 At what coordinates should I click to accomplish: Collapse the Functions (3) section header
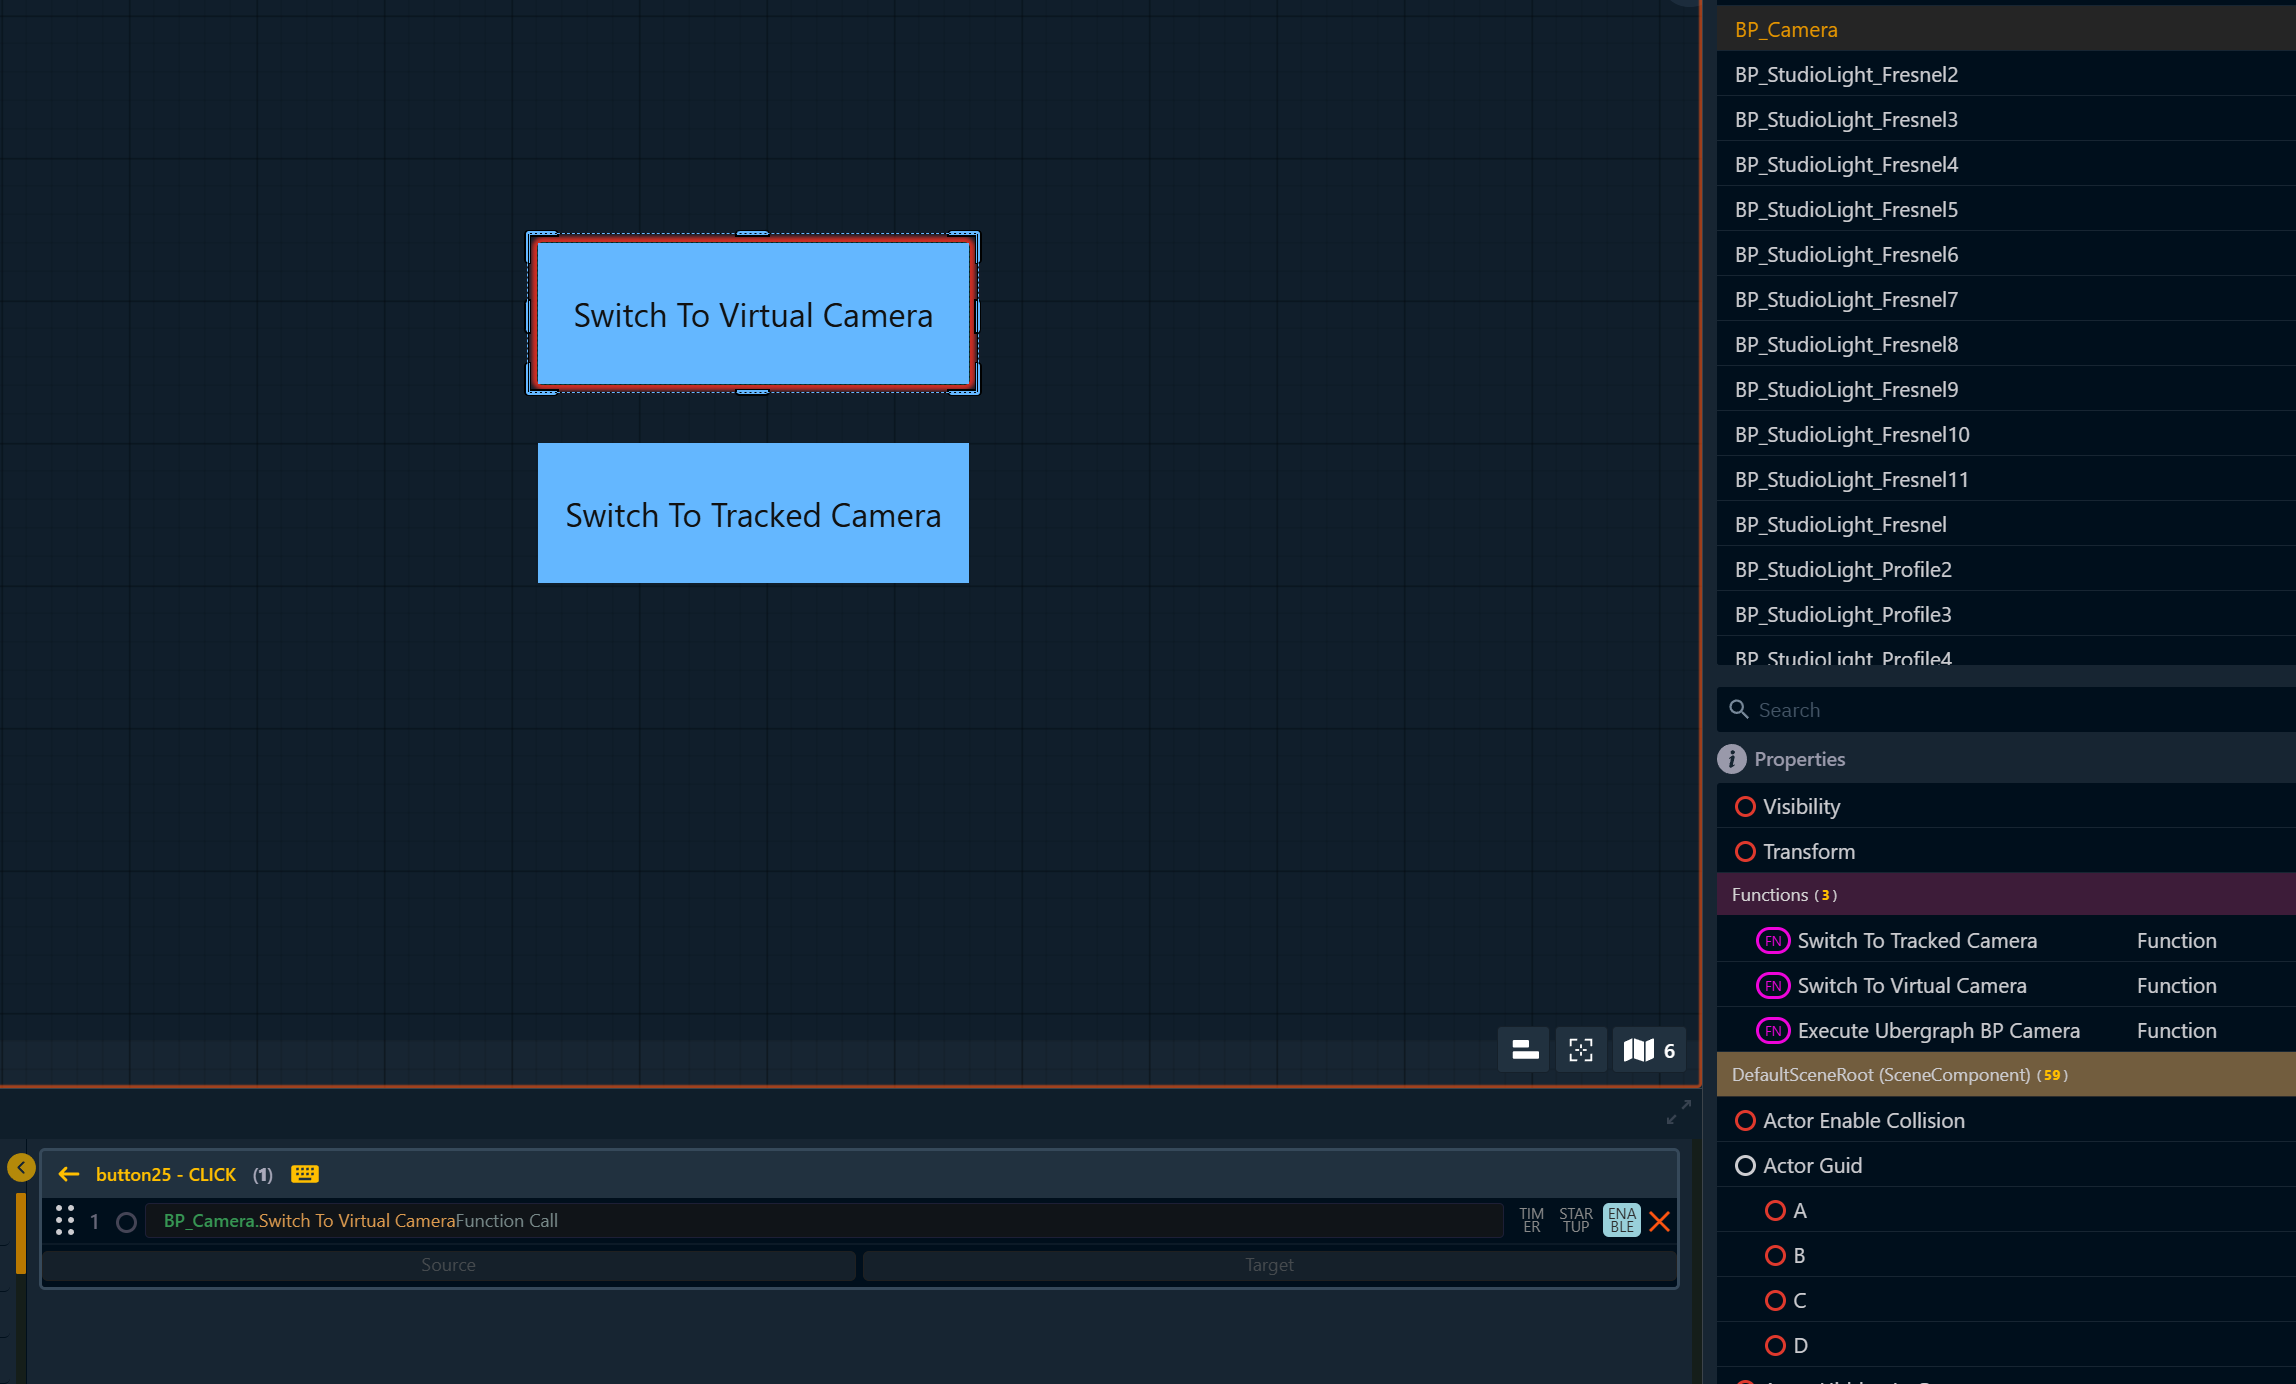[2006, 895]
